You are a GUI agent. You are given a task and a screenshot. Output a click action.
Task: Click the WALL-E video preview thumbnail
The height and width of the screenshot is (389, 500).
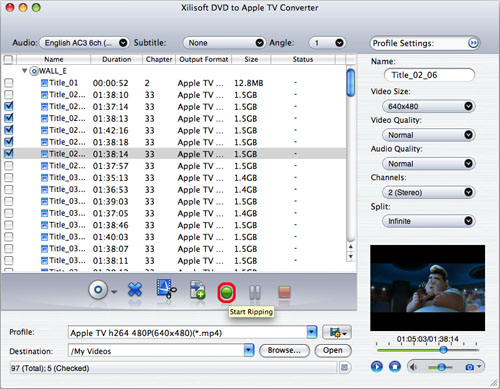pos(427,288)
